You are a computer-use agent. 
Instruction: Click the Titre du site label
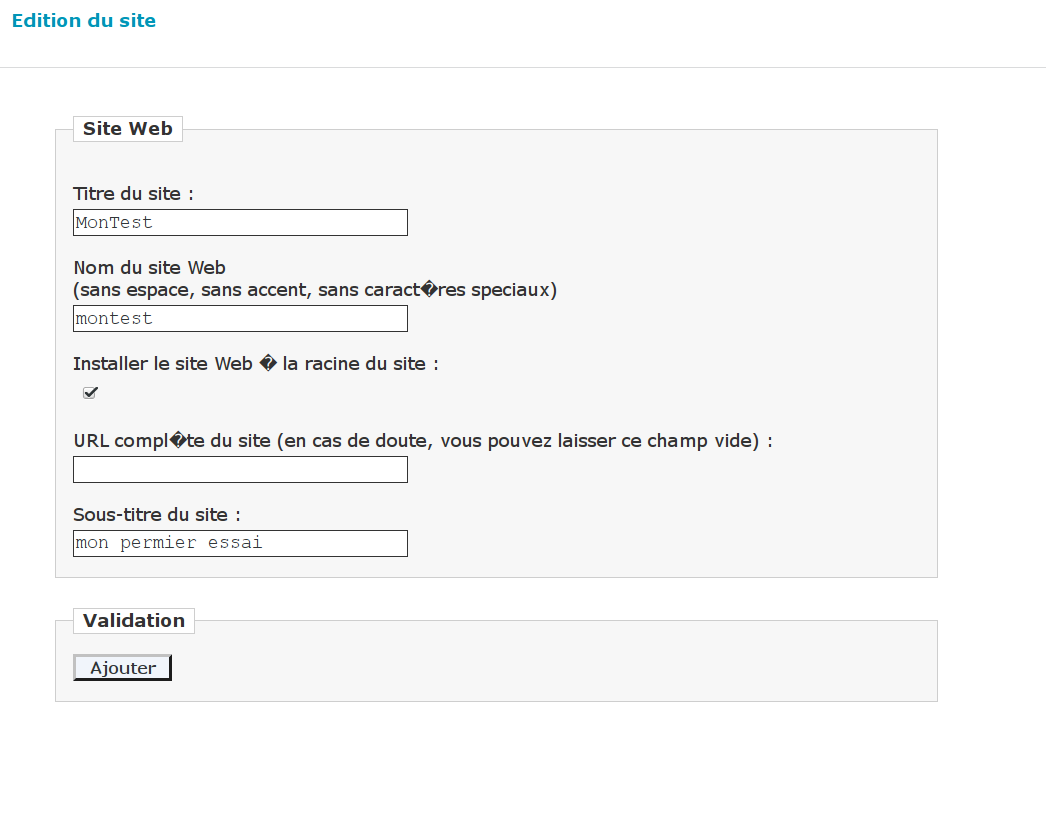(x=133, y=194)
